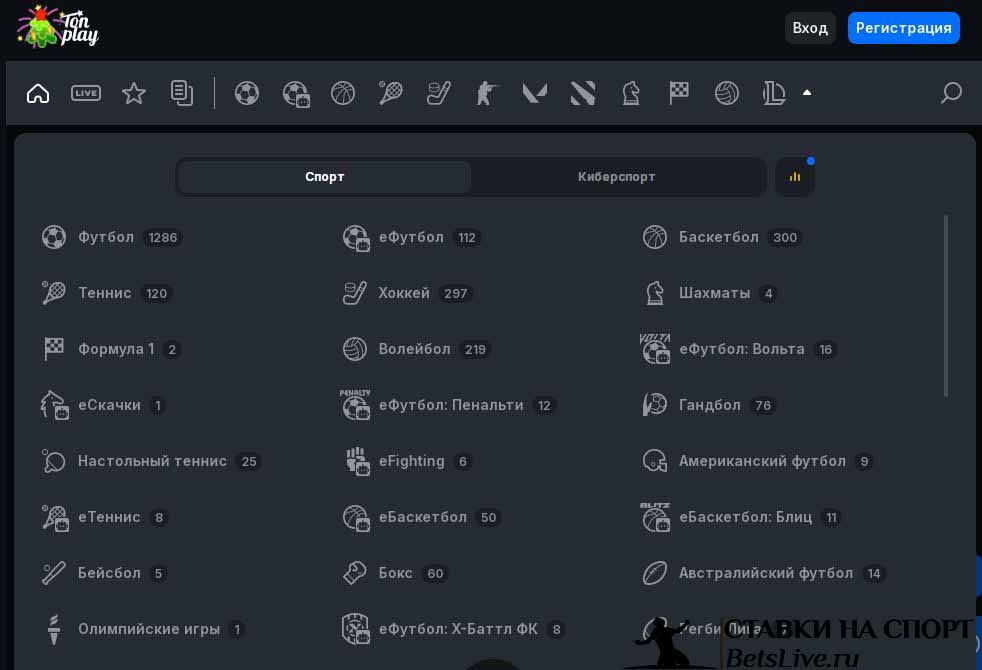Open the search magnifier icon

click(951, 93)
